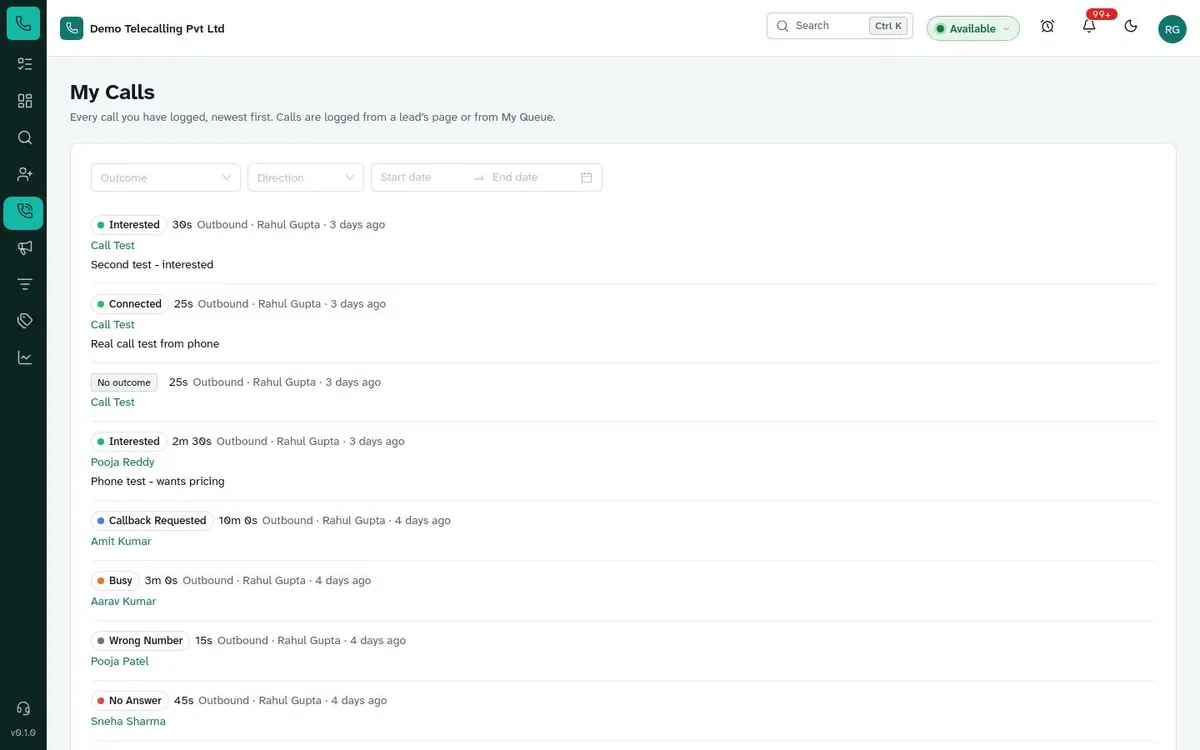Image resolution: width=1200 pixels, height=750 pixels.
Task: Open the Outcome filter dropdown
Action: (165, 177)
